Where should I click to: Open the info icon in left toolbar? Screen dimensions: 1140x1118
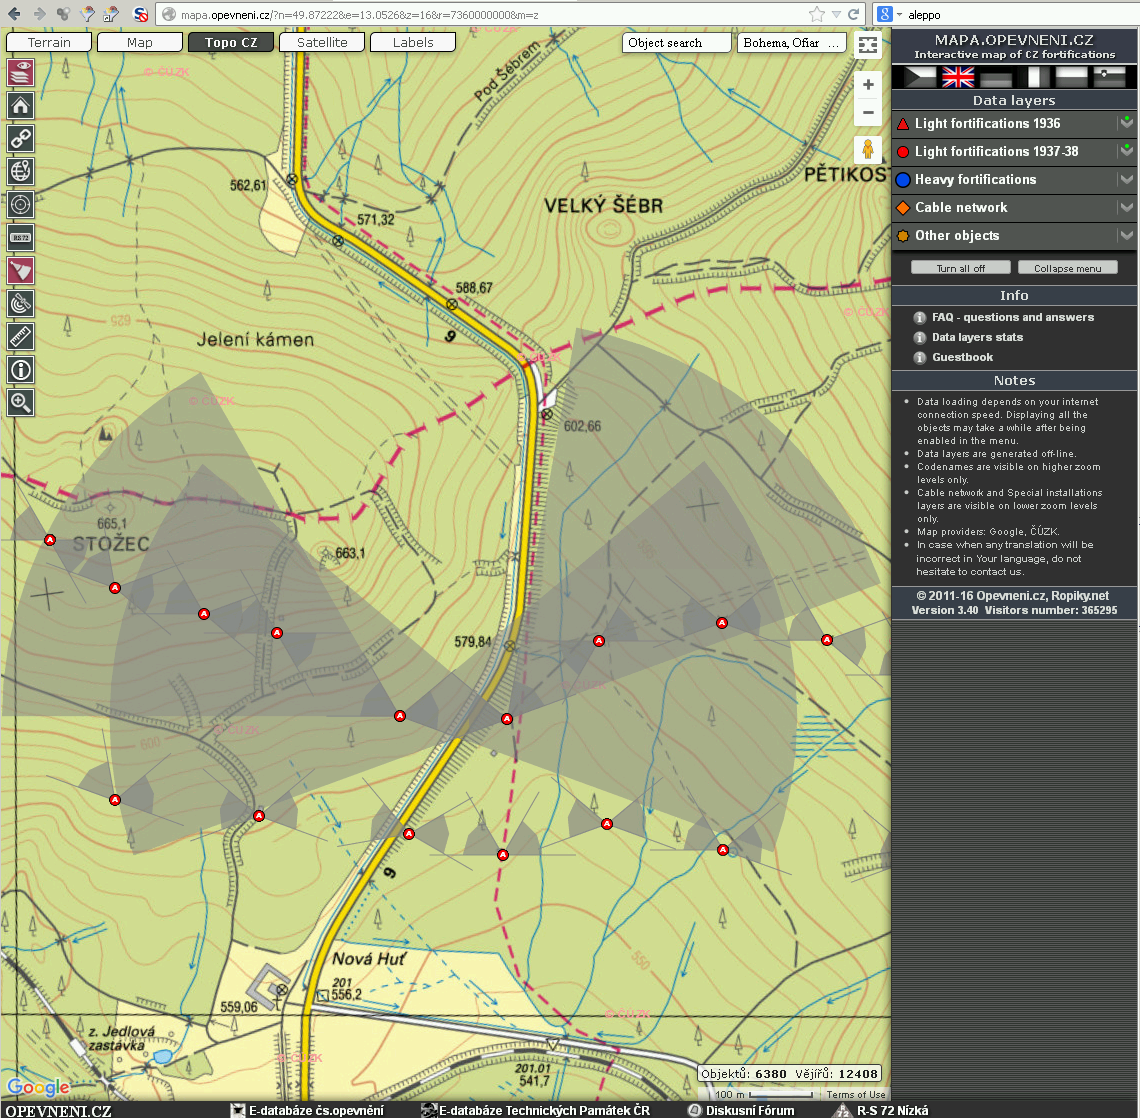click(x=21, y=369)
